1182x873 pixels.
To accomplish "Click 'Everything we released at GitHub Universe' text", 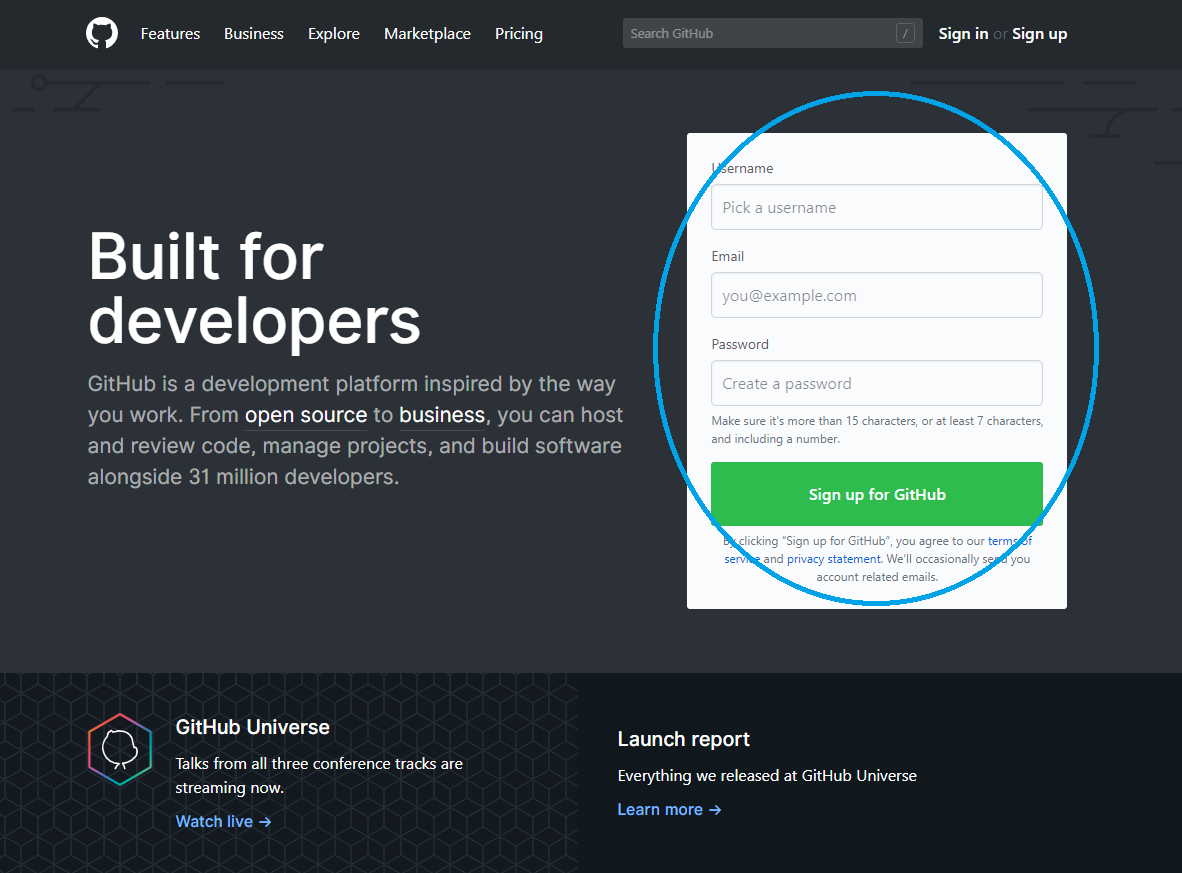I will pyautogui.click(x=767, y=776).
